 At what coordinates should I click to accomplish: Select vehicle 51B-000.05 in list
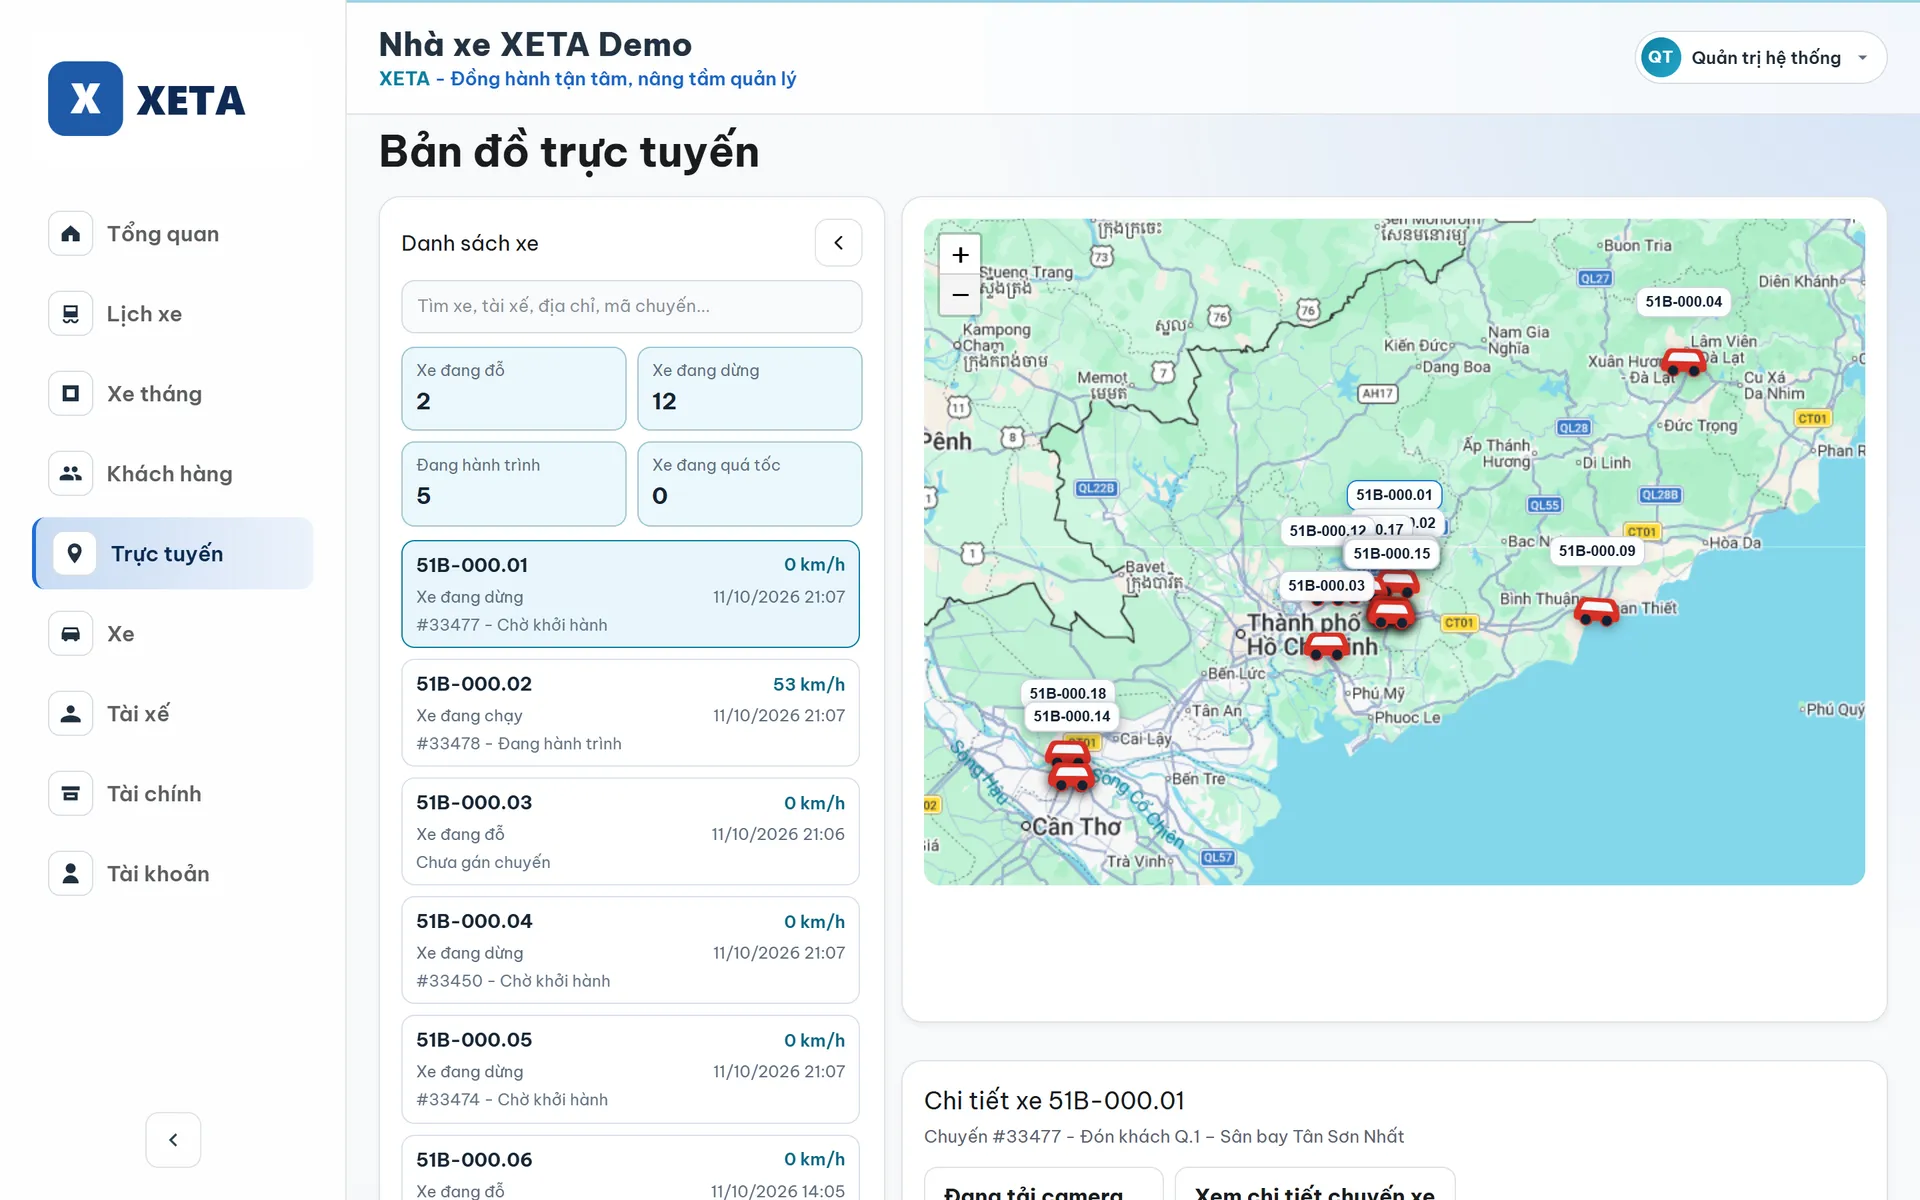pyautogui.click(x=631, y=1069)
